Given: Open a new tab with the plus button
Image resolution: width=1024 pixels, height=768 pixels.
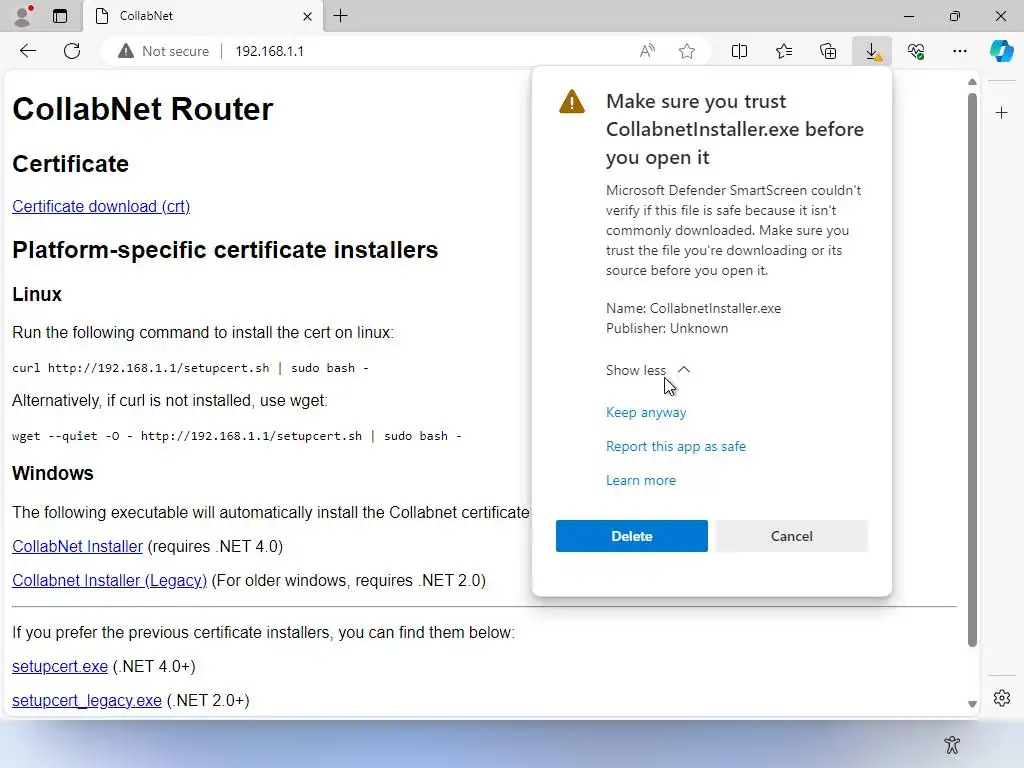Looking at the screenshot, I should [340, 16].
